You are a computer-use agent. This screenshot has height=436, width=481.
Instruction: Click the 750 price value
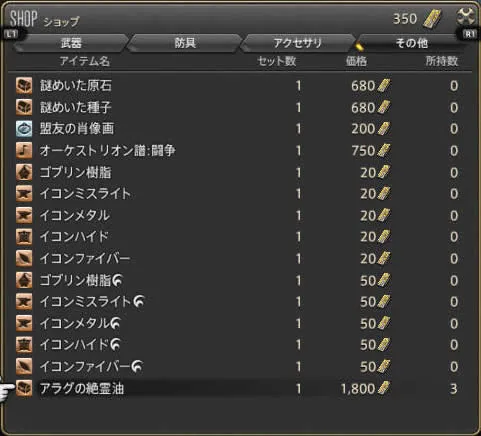(363, 151)
